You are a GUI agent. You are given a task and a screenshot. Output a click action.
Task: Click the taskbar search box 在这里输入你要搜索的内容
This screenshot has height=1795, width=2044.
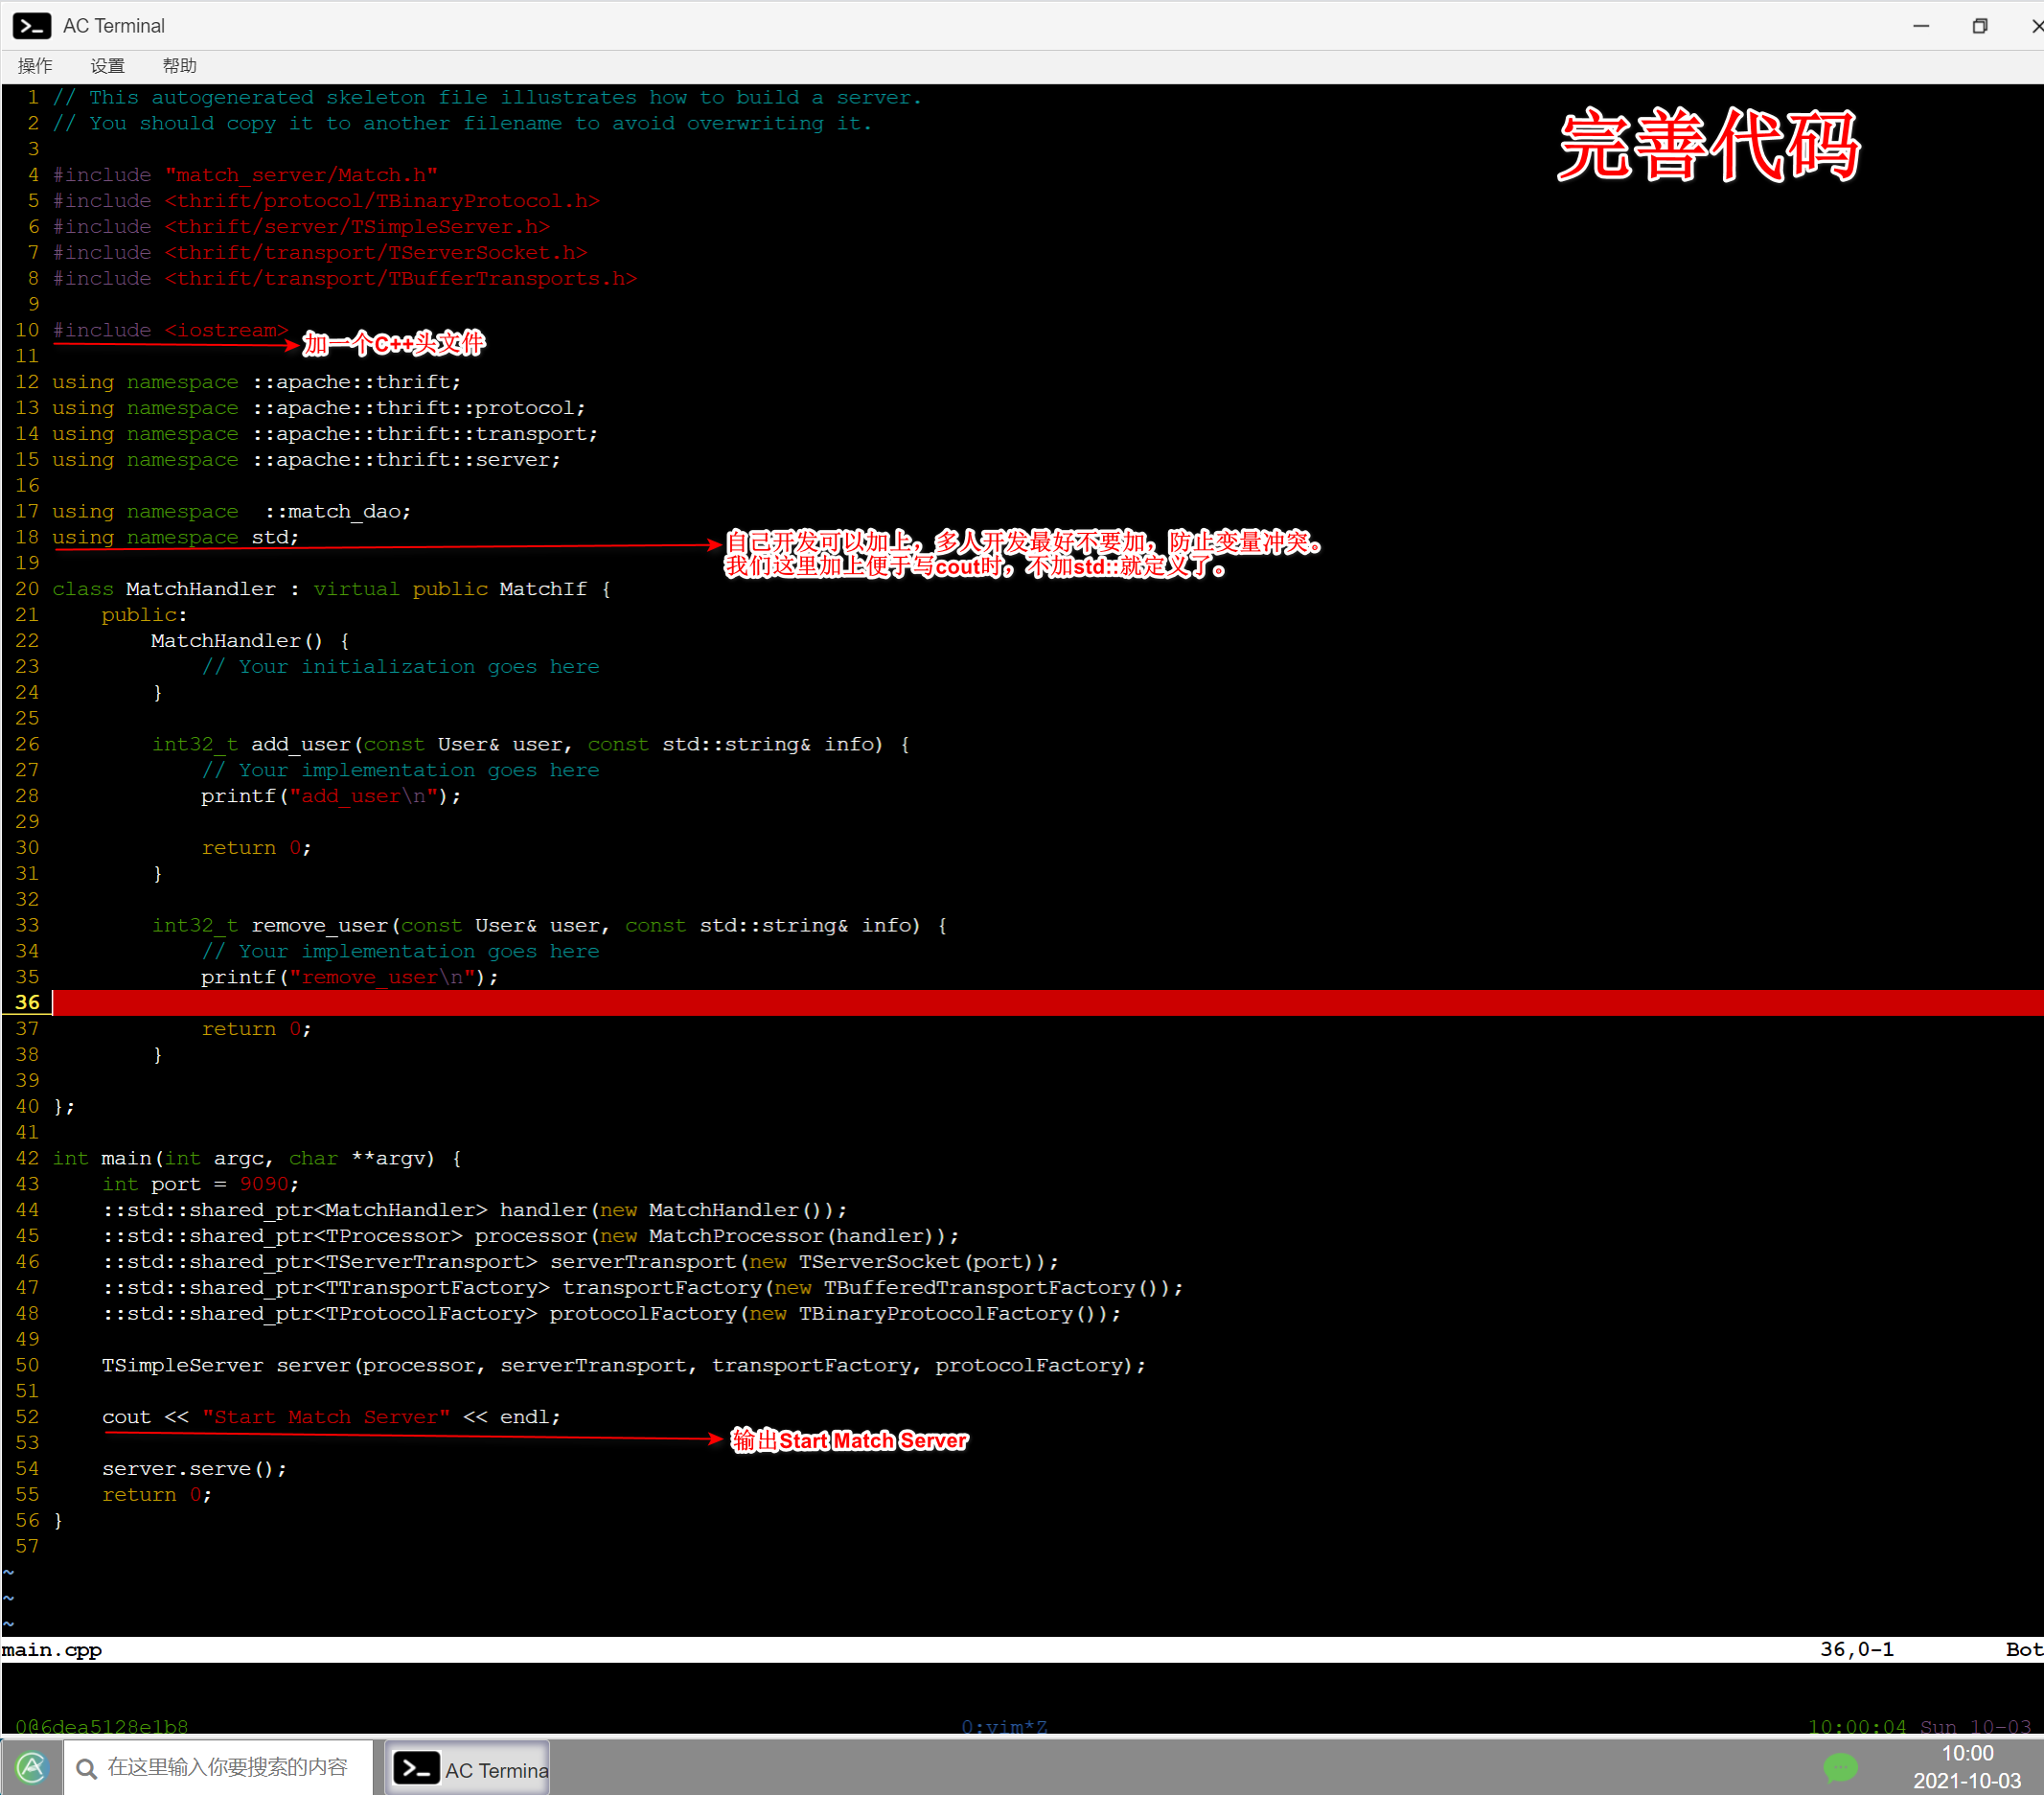click(x=218, y=1767)
